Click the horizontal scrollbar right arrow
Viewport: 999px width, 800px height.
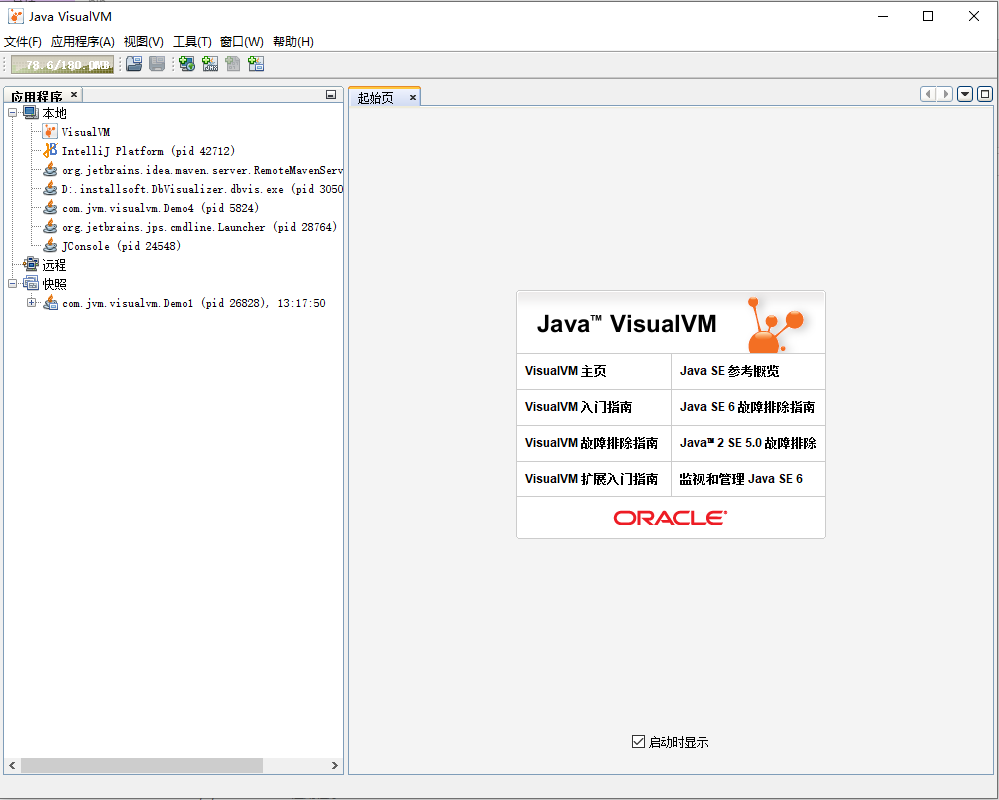(x=334, y=766)
